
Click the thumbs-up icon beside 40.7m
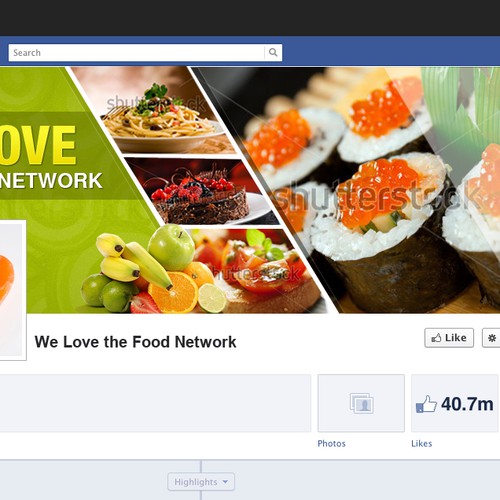pyautogui.click(x=426, y=404)
